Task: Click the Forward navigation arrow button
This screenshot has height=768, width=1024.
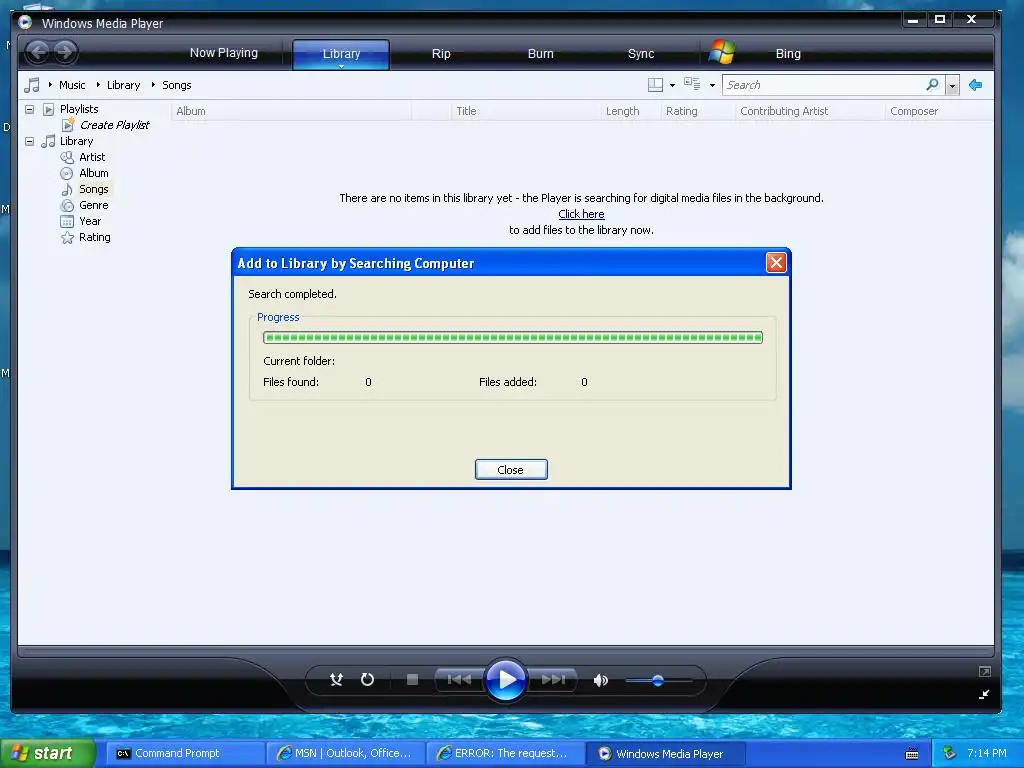Action: [65, 52]
